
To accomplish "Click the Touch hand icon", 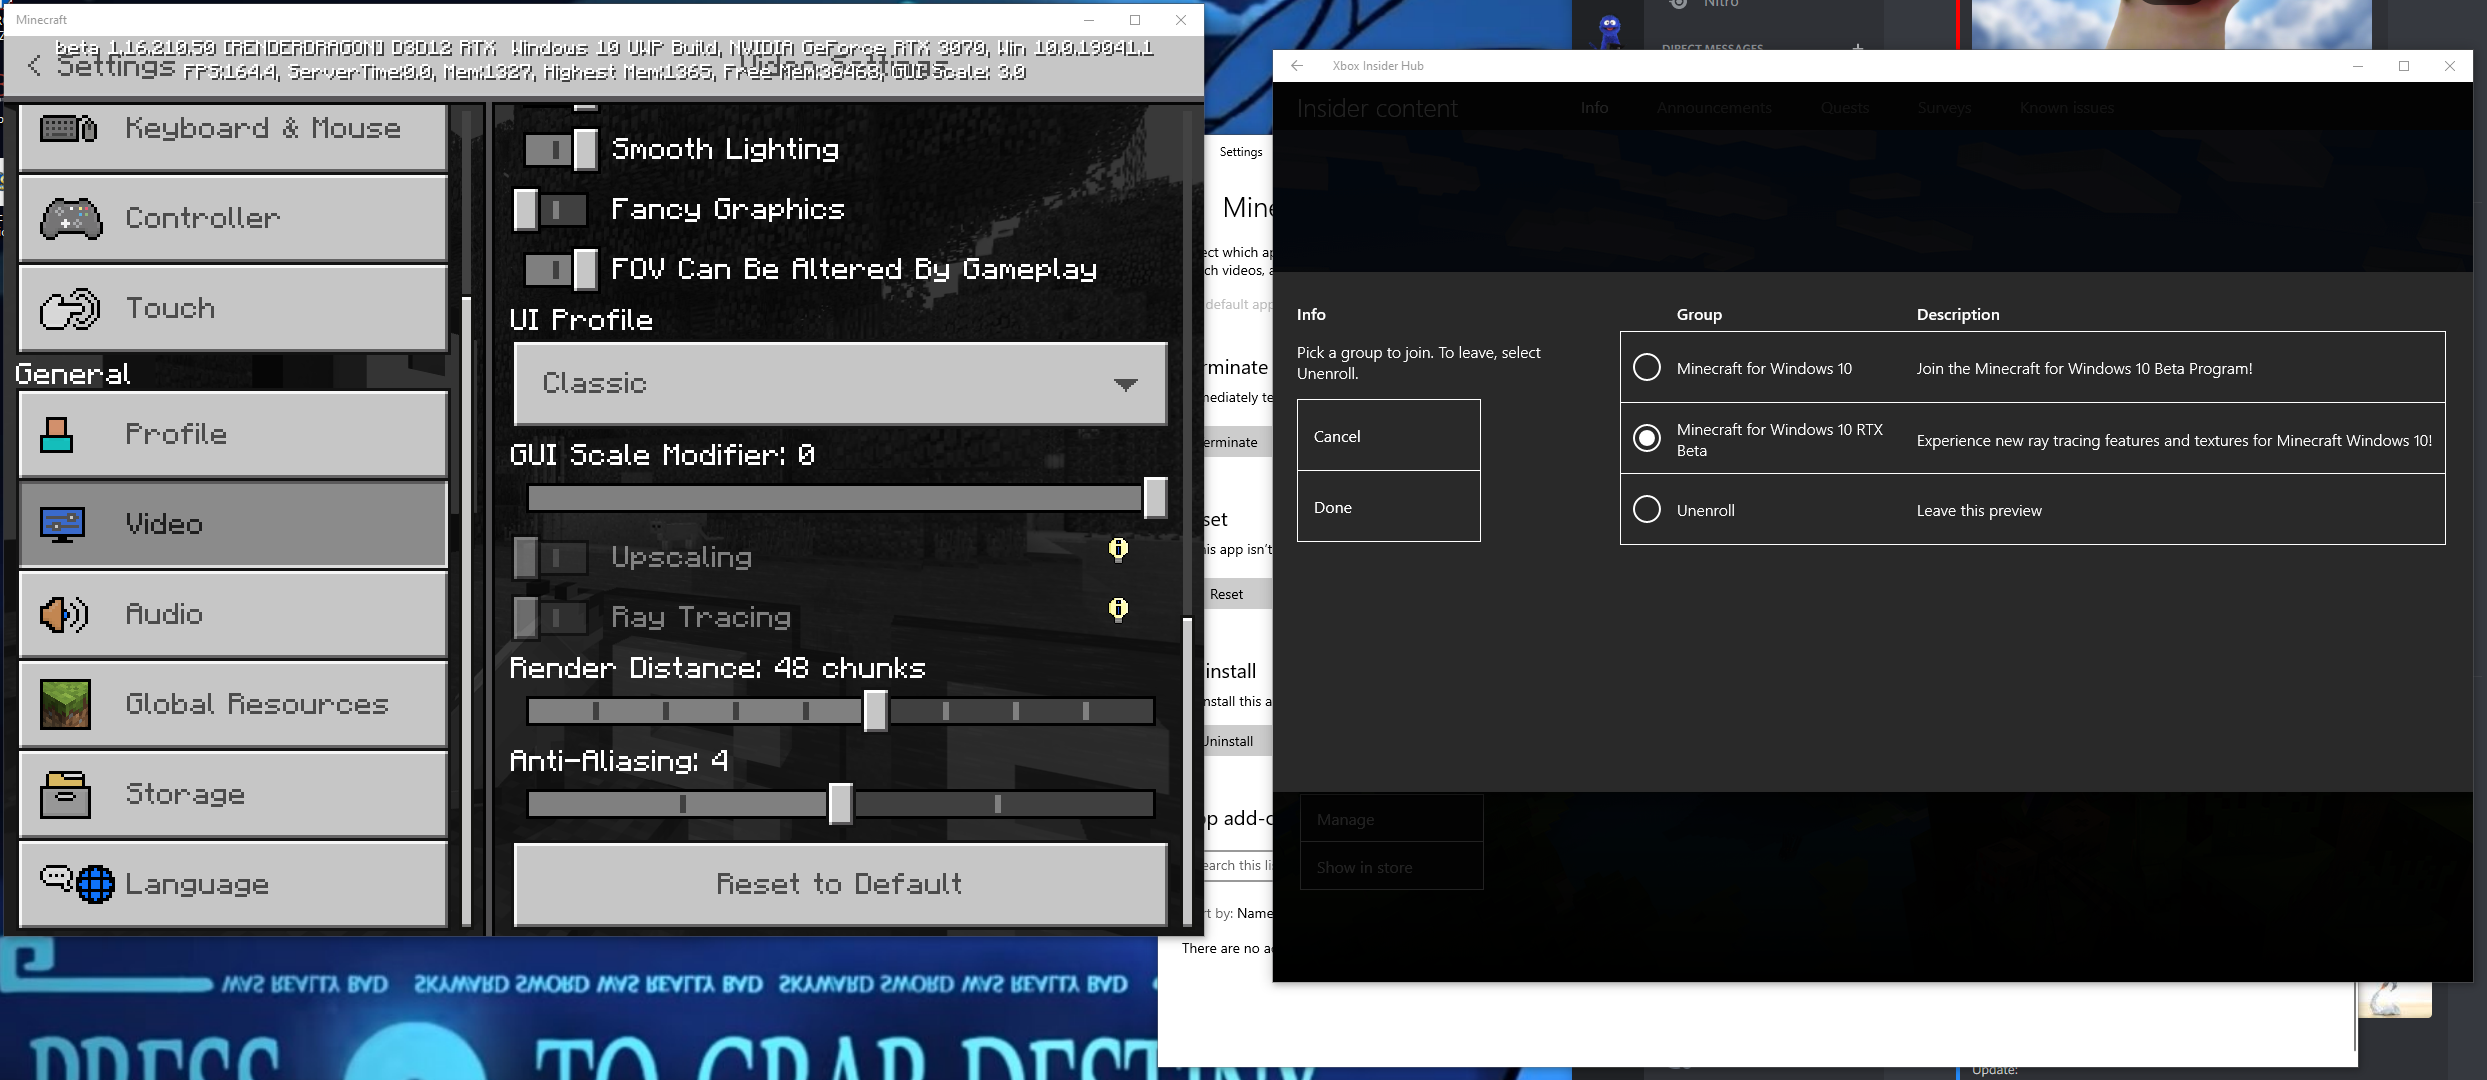I will coord(69,309).
